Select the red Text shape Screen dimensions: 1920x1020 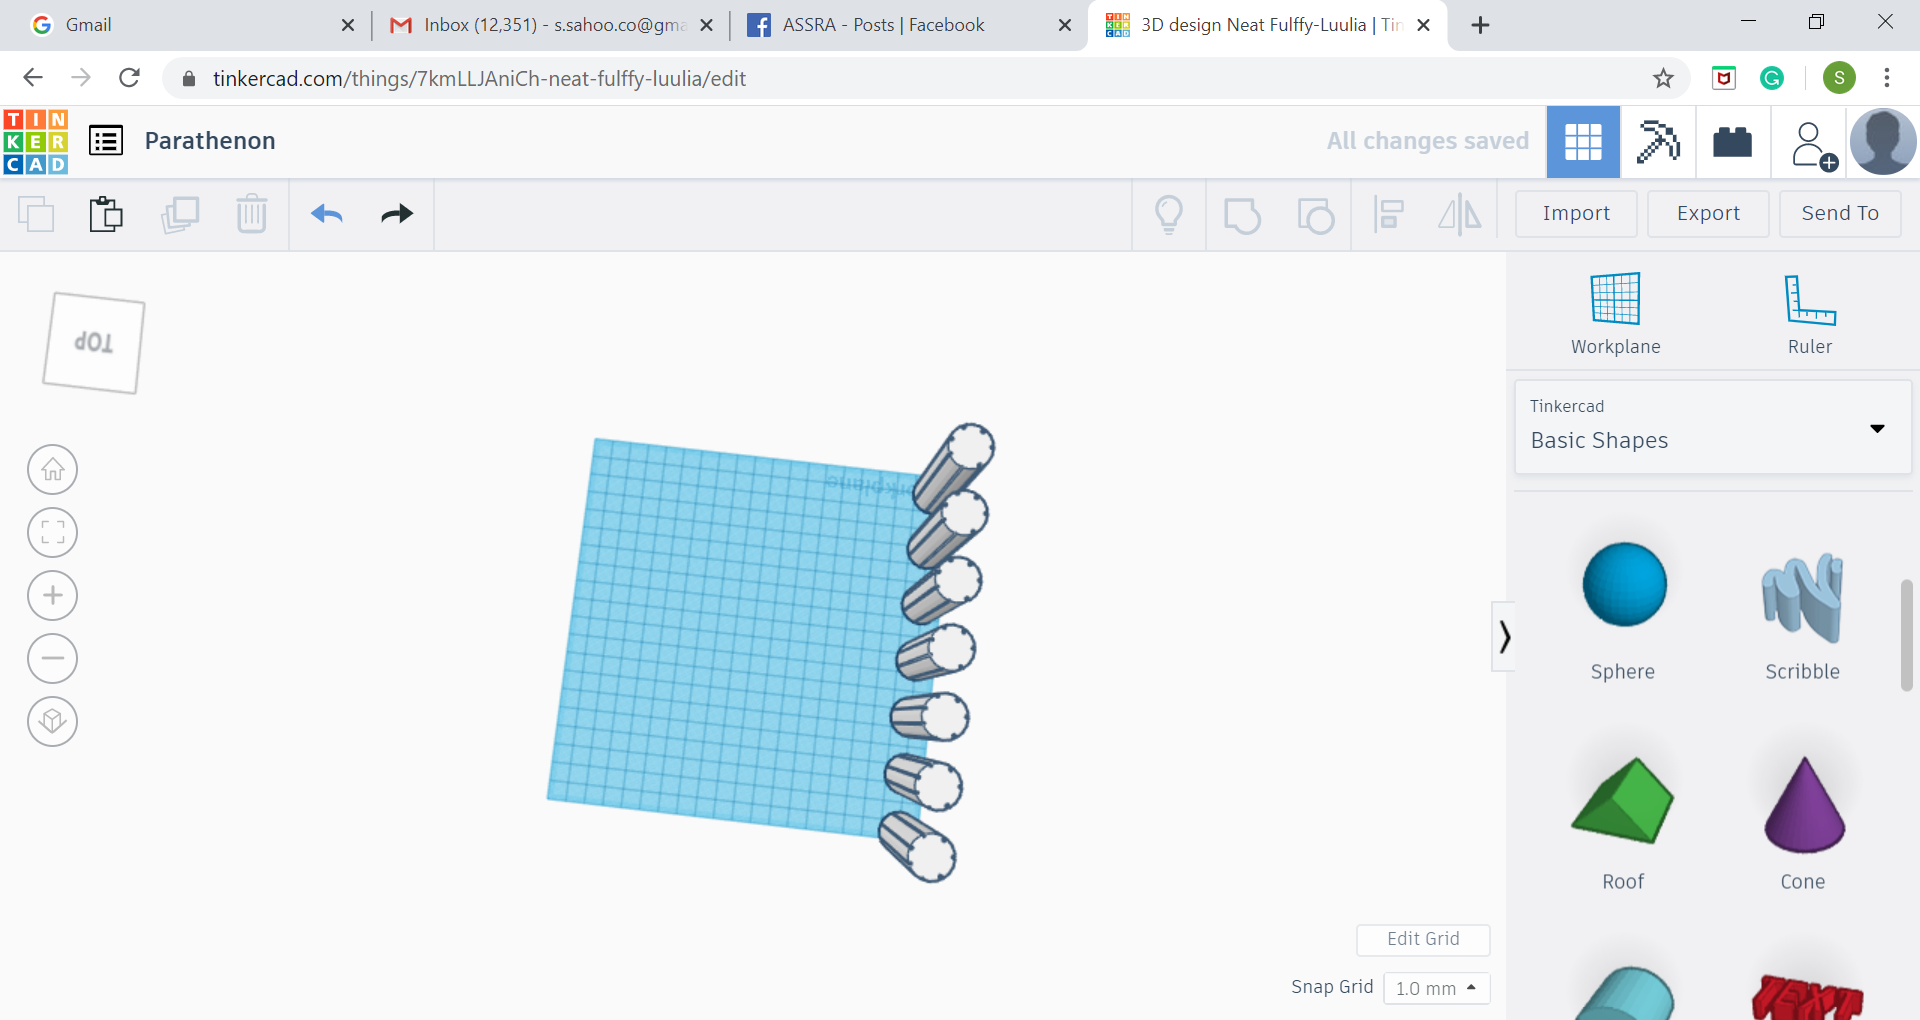tap(1806, 996)
